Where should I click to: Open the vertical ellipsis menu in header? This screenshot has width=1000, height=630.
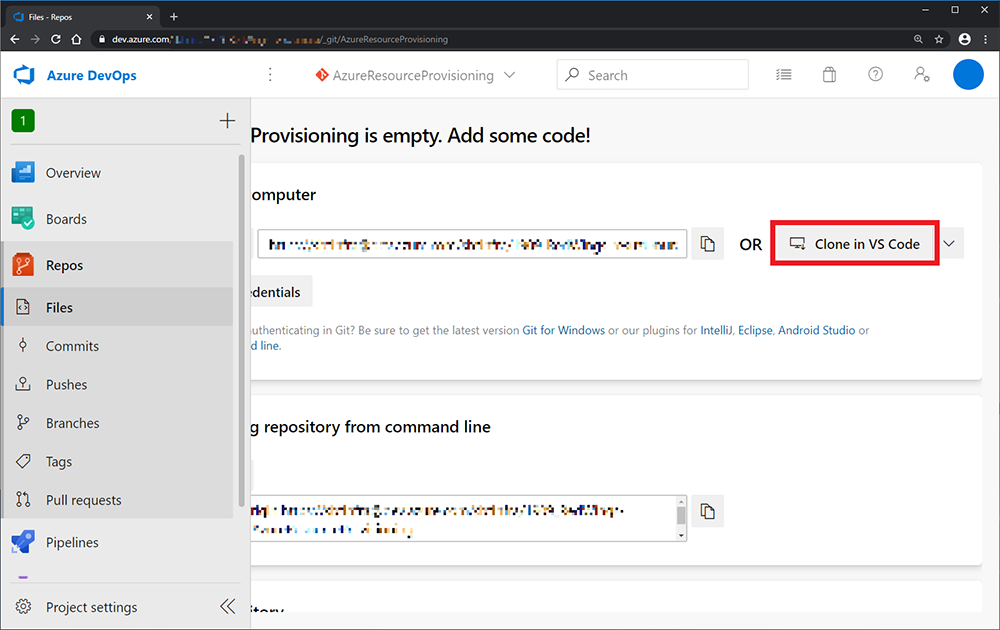point(270,75)
